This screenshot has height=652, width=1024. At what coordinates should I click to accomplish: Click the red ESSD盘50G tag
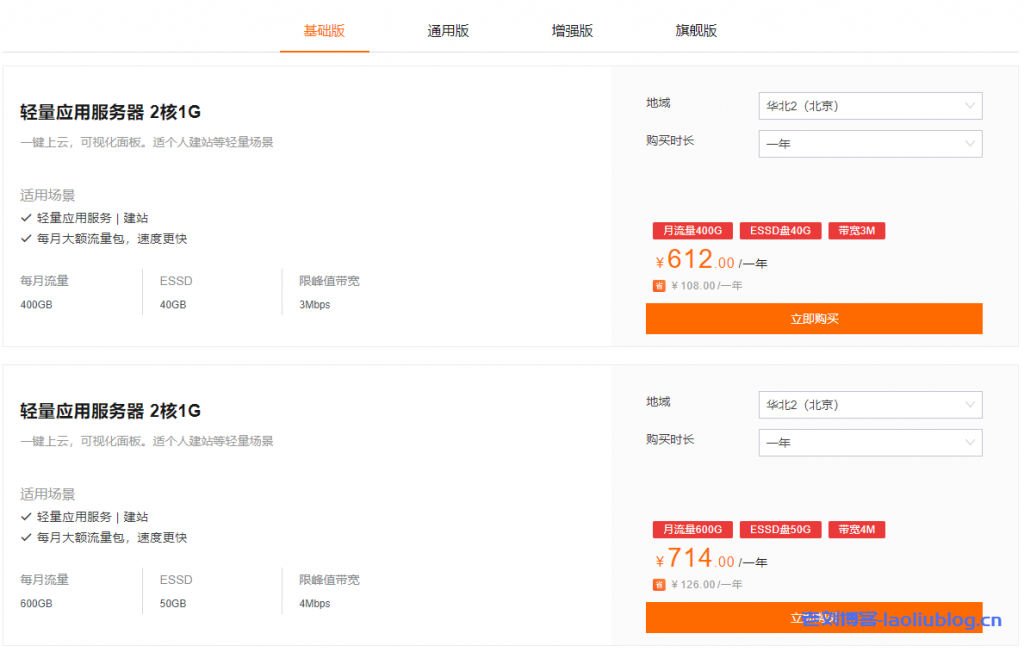coord(780,530)
